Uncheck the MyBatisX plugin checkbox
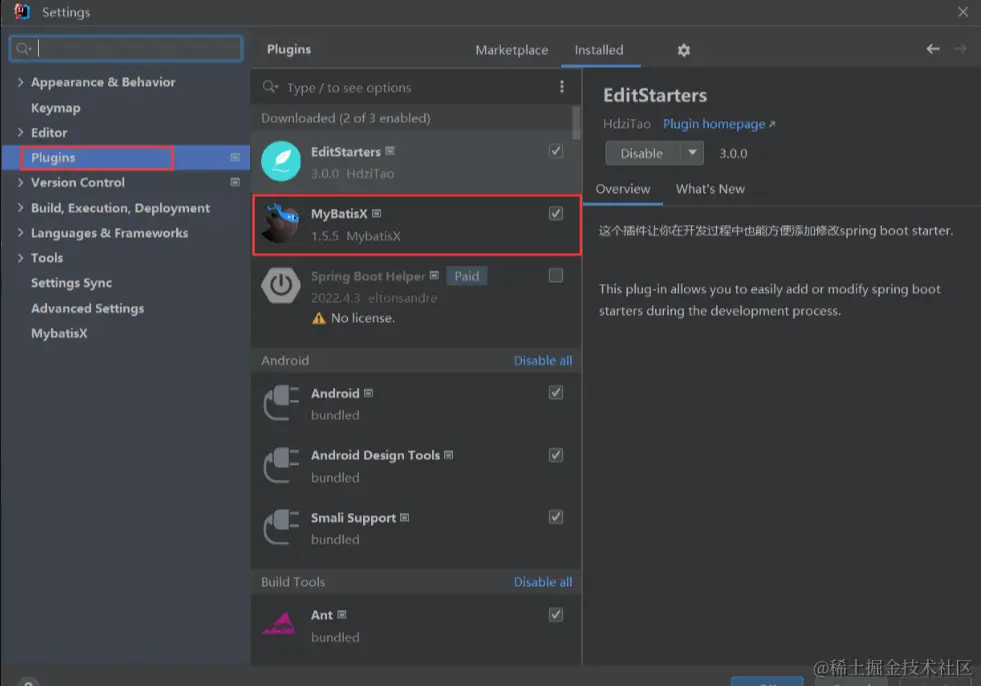The height and width of the screenshot is (686, 981). [556, 213]
